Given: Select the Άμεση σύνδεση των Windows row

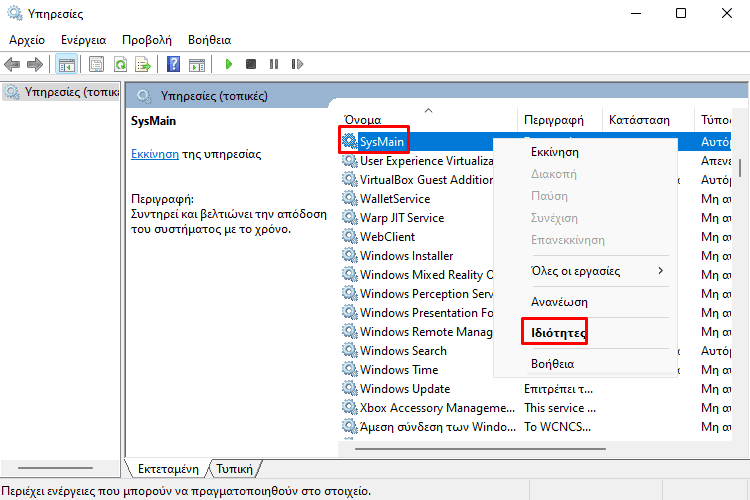Looking at the screenshot, I should pos(536,426).
